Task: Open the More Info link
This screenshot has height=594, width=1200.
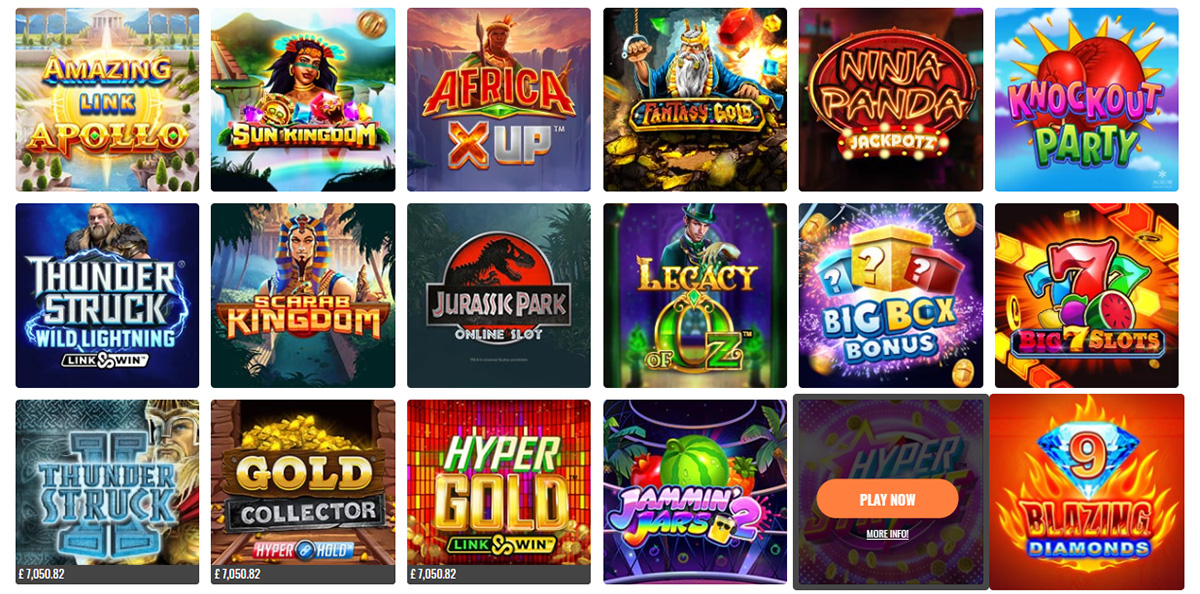Action: pos(887,534)
